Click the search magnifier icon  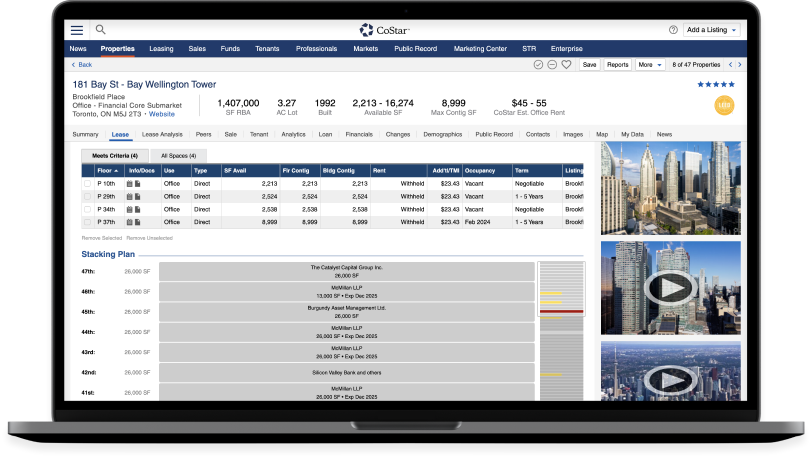click(100, 30)
